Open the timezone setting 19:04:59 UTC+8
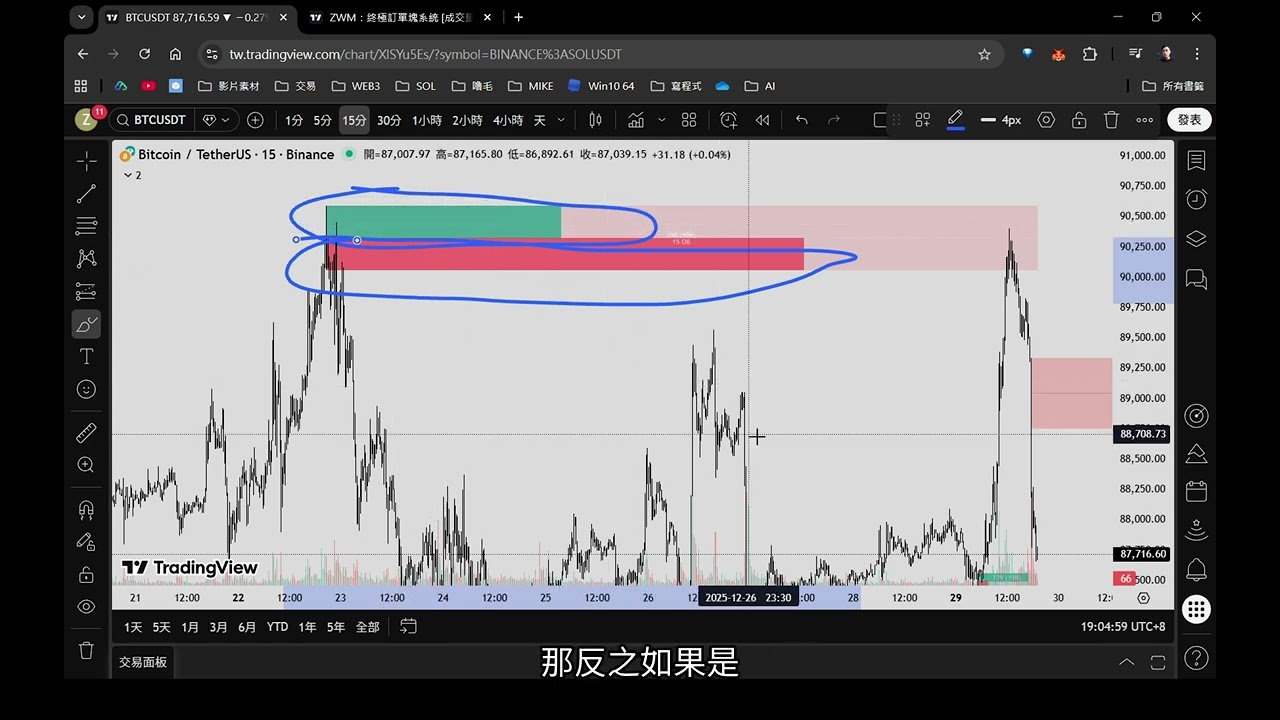The image size is (1280, 720). (1122, 627)
